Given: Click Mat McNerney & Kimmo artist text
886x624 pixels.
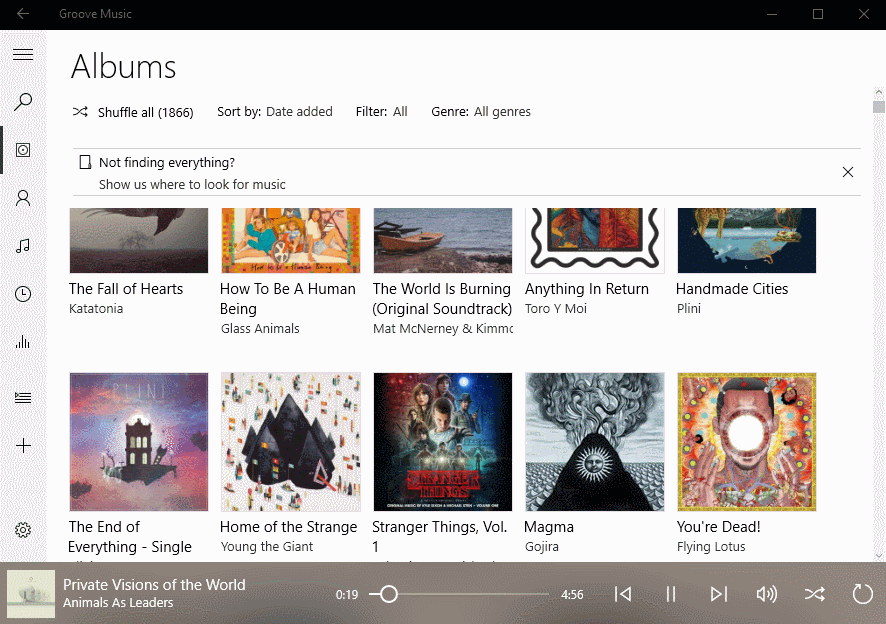Looking at the screenshot, I should [x=443, y=328].
